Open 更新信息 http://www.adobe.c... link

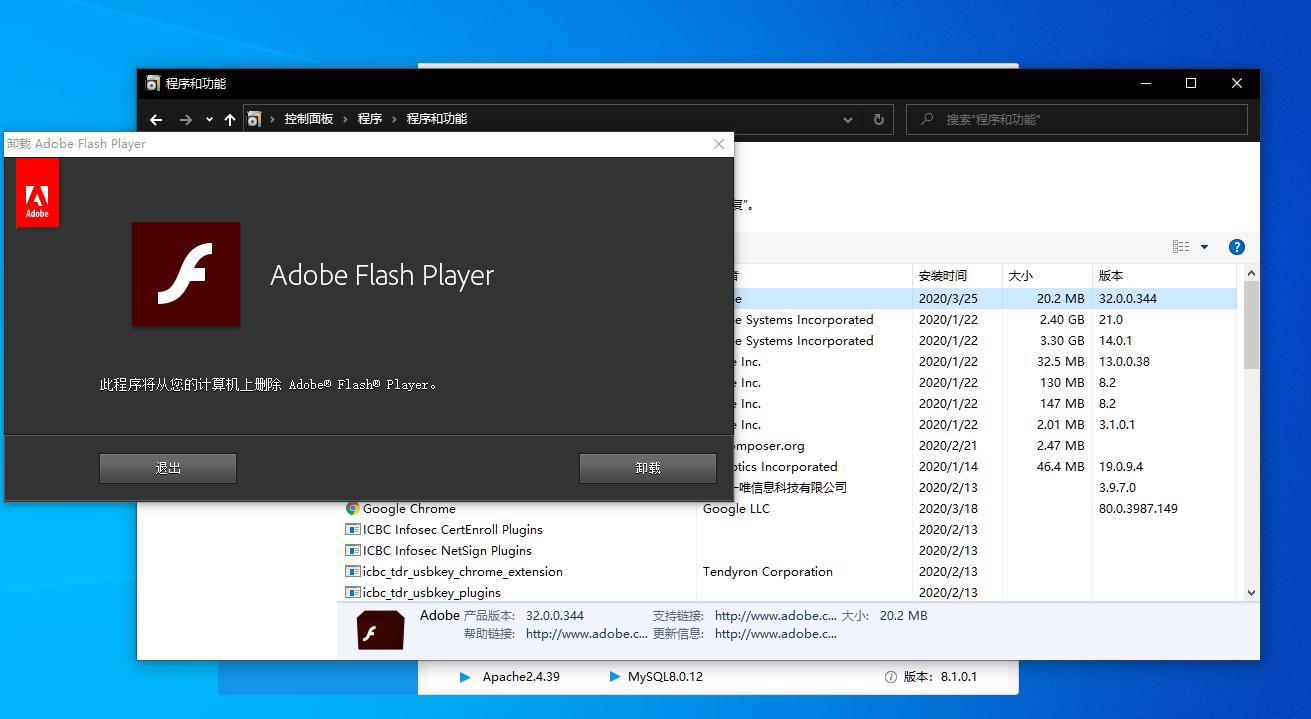(x=775, y=634)
